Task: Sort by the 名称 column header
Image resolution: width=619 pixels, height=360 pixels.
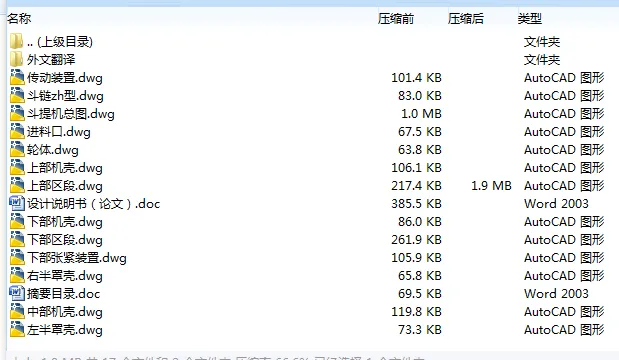Action: [19, 19]
